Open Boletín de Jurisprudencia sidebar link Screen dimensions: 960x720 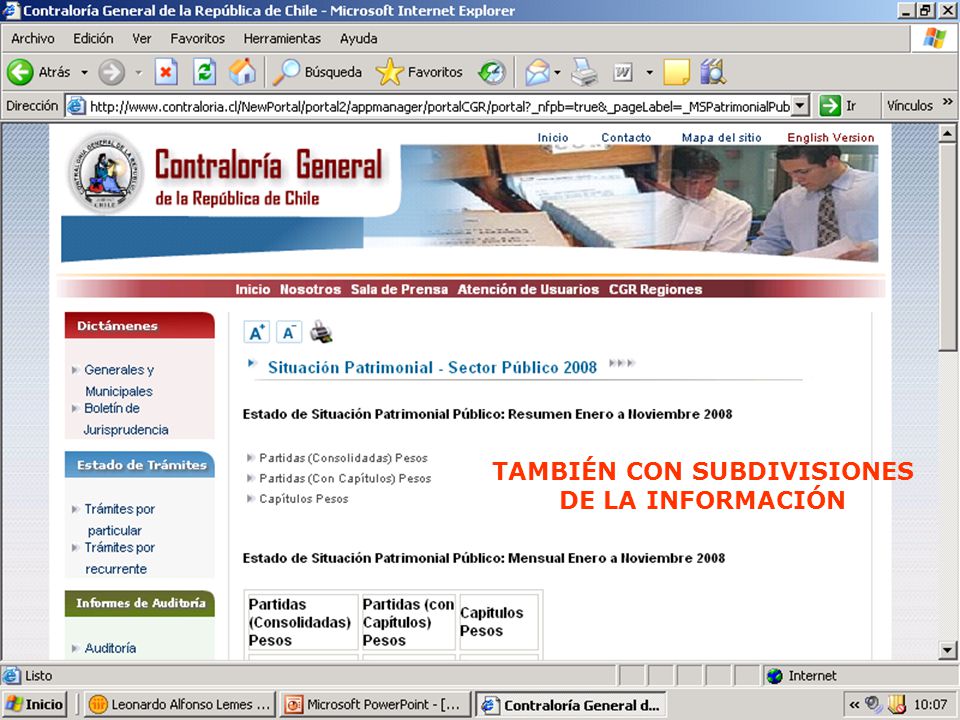(x=126, y=419)
